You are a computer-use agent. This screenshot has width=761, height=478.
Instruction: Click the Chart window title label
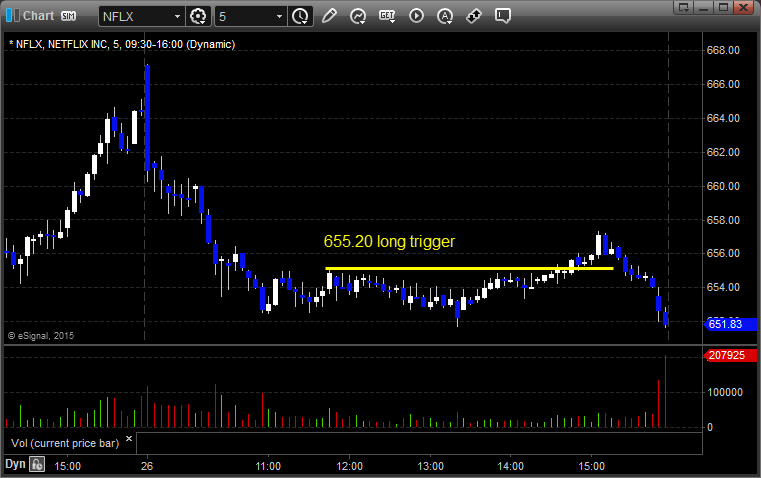38,16
